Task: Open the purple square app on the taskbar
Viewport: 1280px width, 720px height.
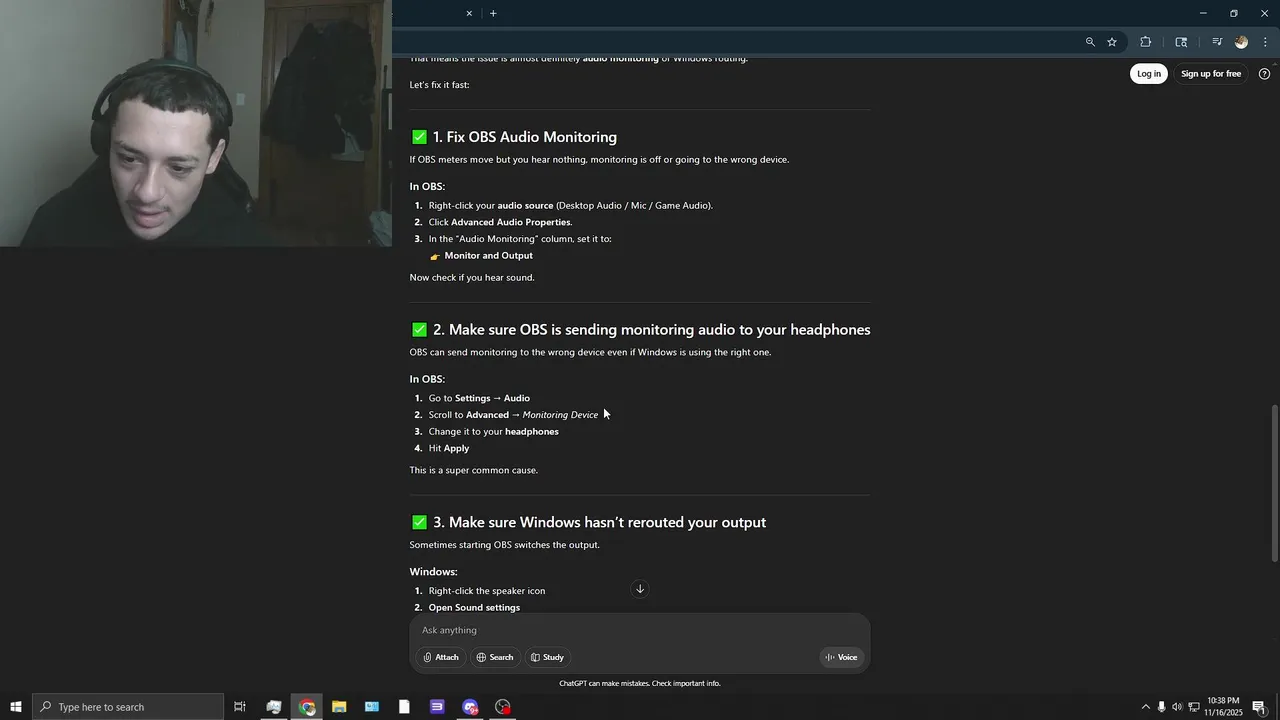Action: [x=437, y=707]
